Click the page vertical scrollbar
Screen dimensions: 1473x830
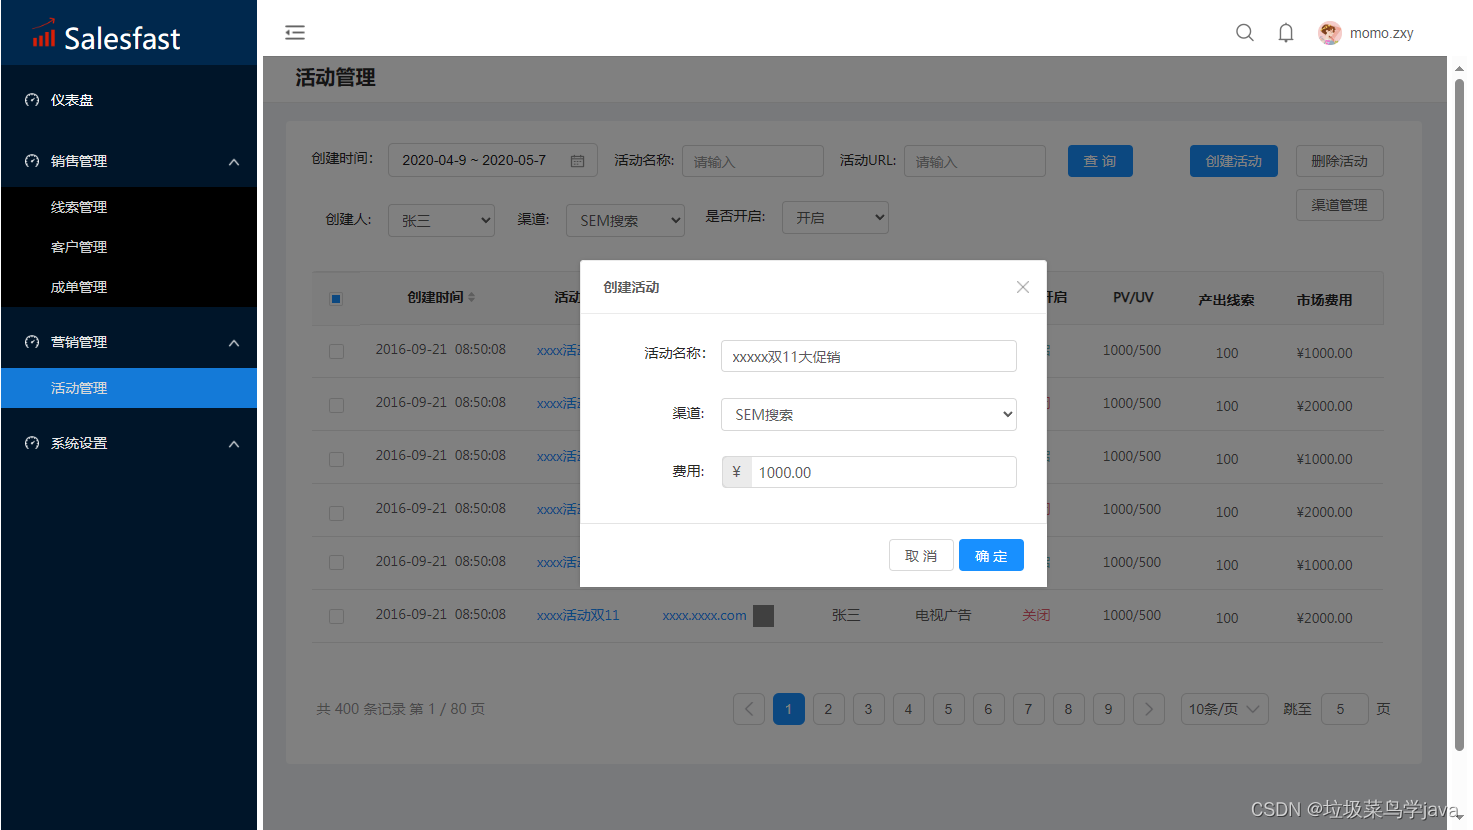(1459, 415)
